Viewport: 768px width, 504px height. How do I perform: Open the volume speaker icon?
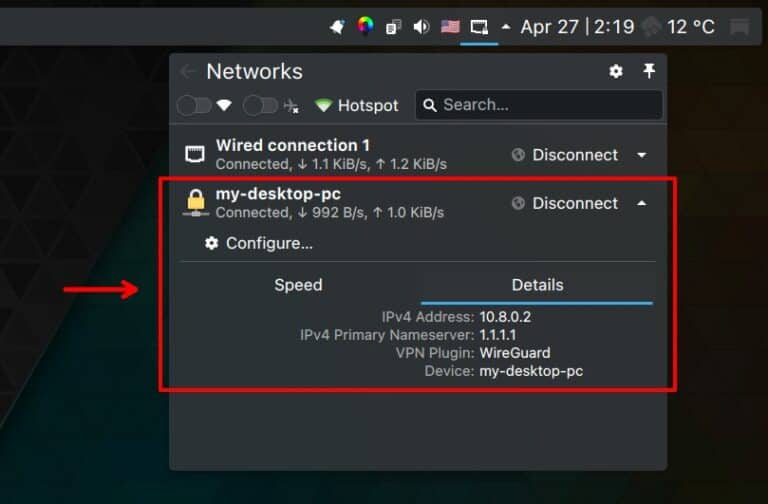[421, 26]
